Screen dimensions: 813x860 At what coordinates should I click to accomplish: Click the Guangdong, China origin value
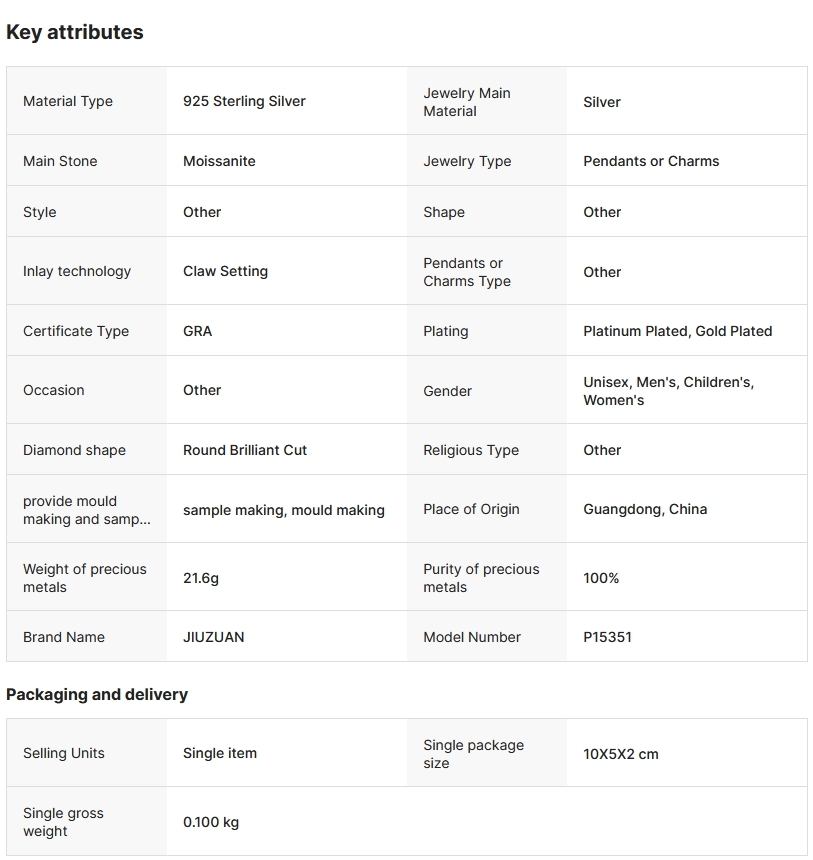[x=645, y=509]
